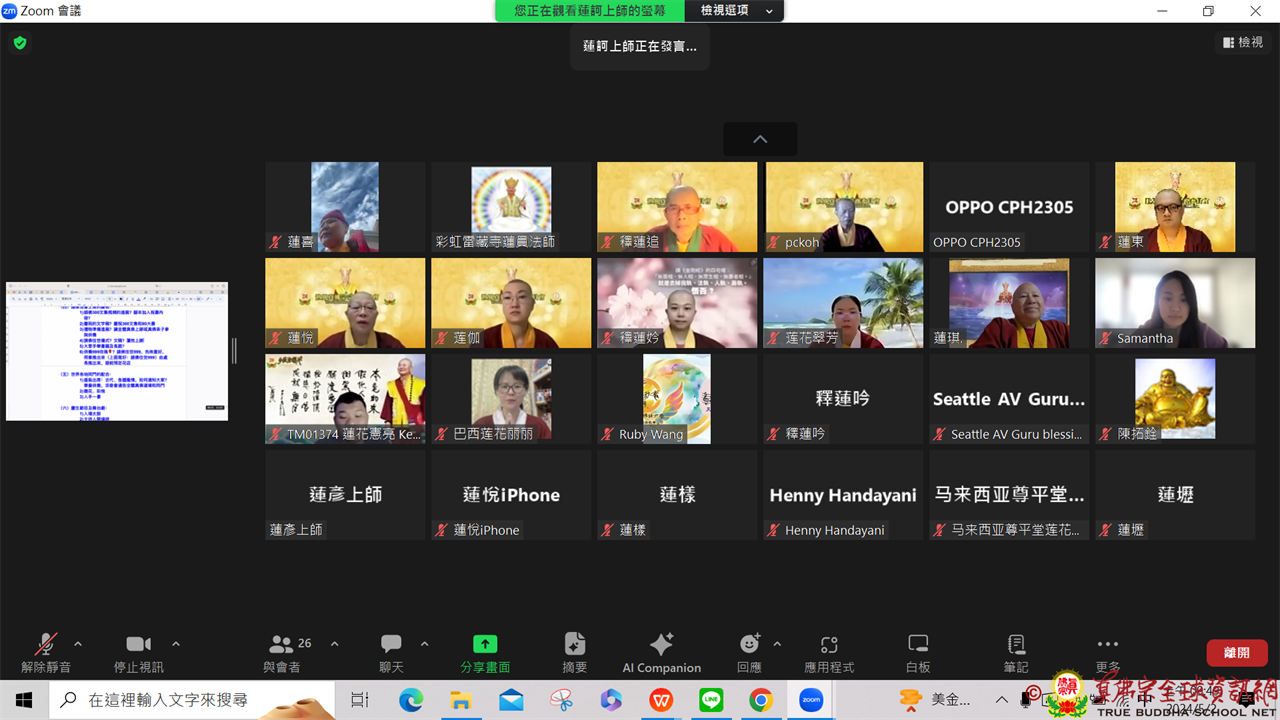This screenshot has width=1280, height=720.
Task: Open the 摘要 summary tool
Action: (x=574, y=652)
